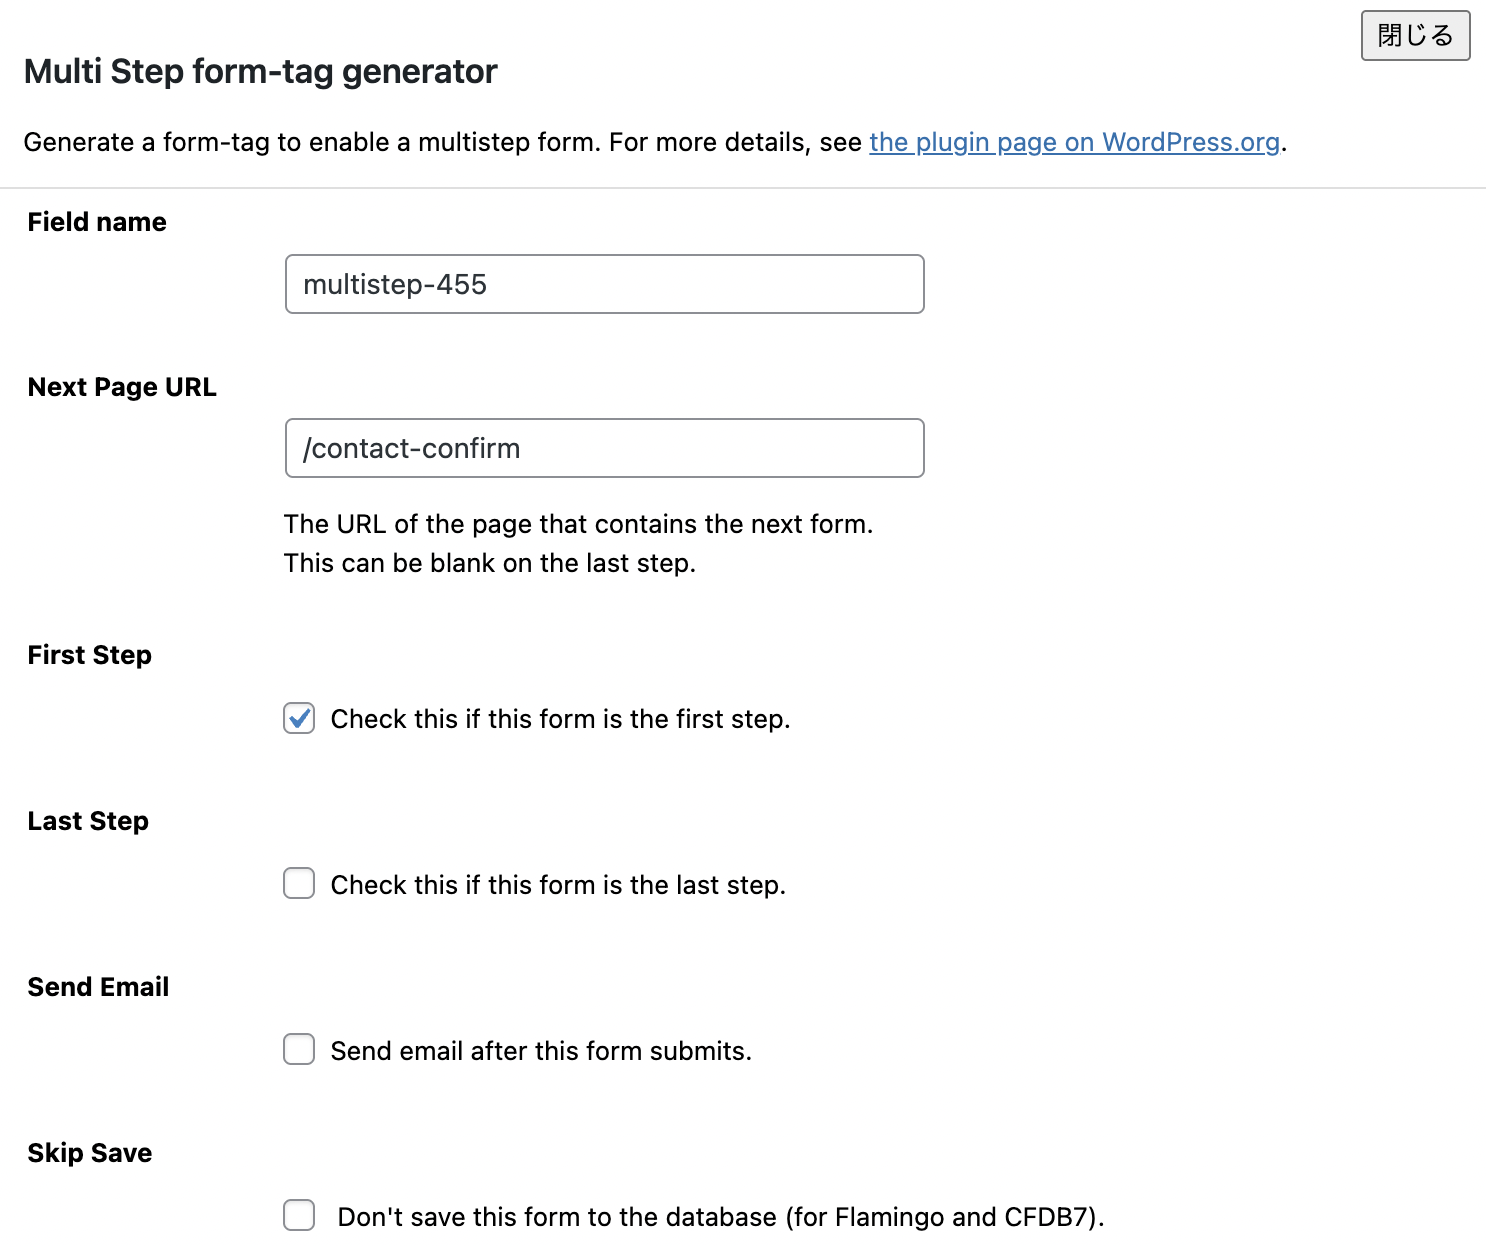The width and height of the screenshot is (1486, 1246).
Task: Click the 'Send Email' heading
Action: [98, 987]
